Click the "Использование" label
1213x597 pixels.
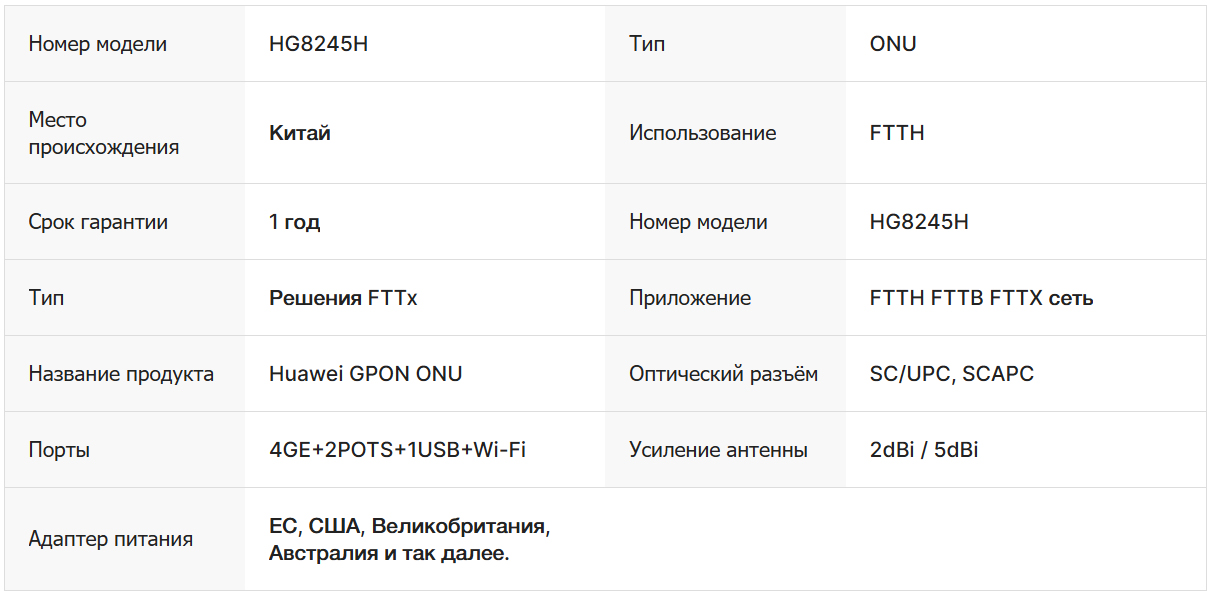click(x=702, y=133)
